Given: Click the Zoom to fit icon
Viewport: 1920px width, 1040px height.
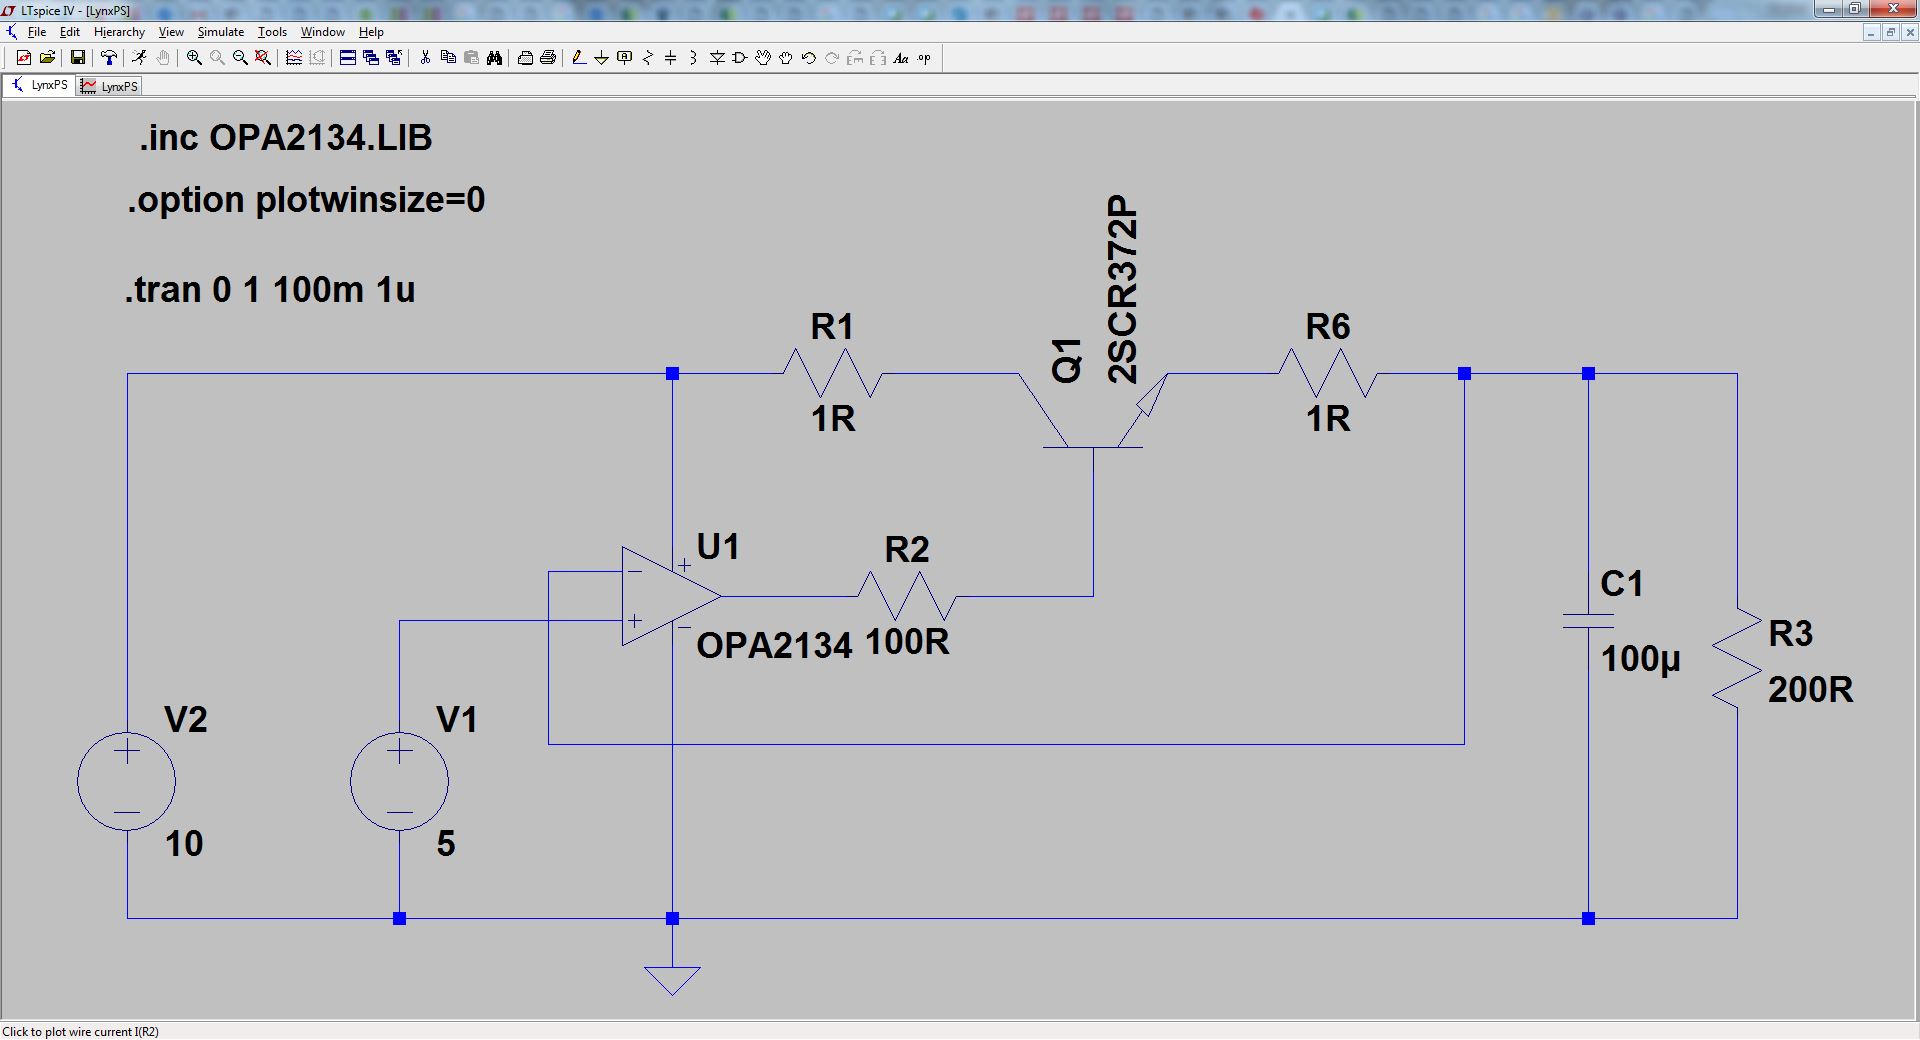Looking at the screenshot, I should pos(263,58).
